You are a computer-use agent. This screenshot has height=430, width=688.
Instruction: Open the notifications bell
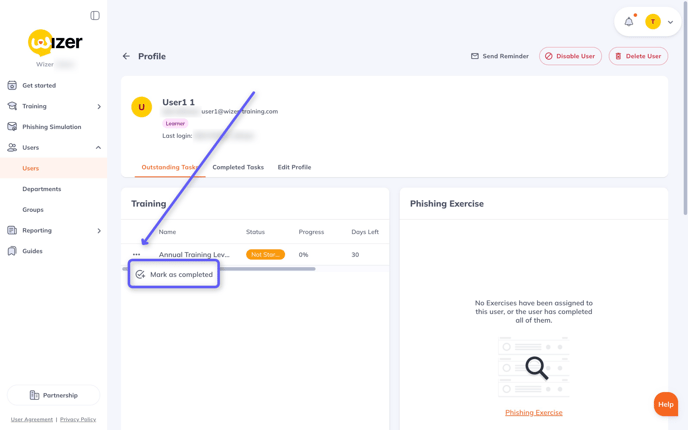(x=629, y=21)
